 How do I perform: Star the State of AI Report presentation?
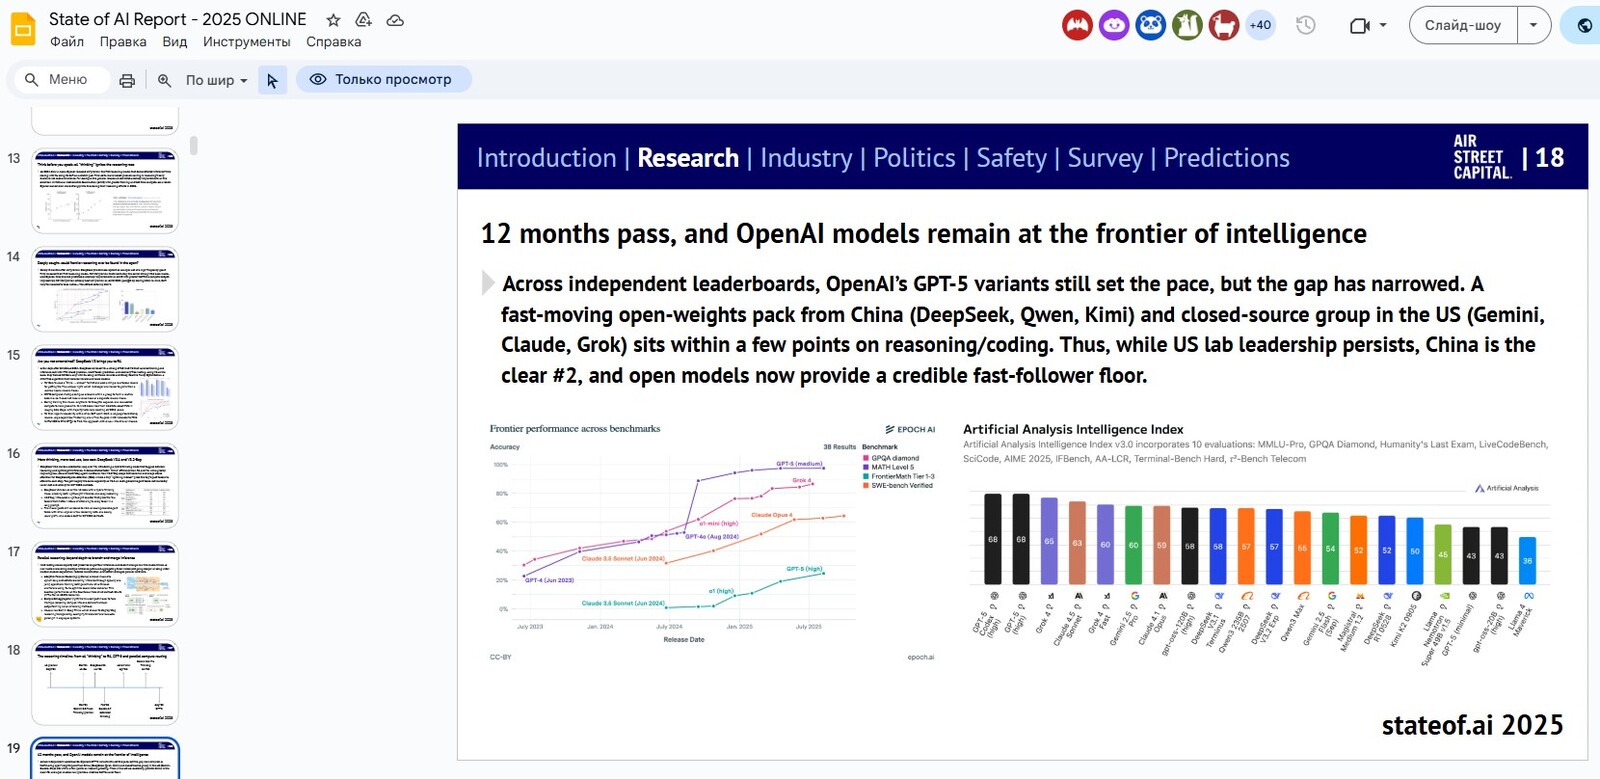[x=333, y=20]
